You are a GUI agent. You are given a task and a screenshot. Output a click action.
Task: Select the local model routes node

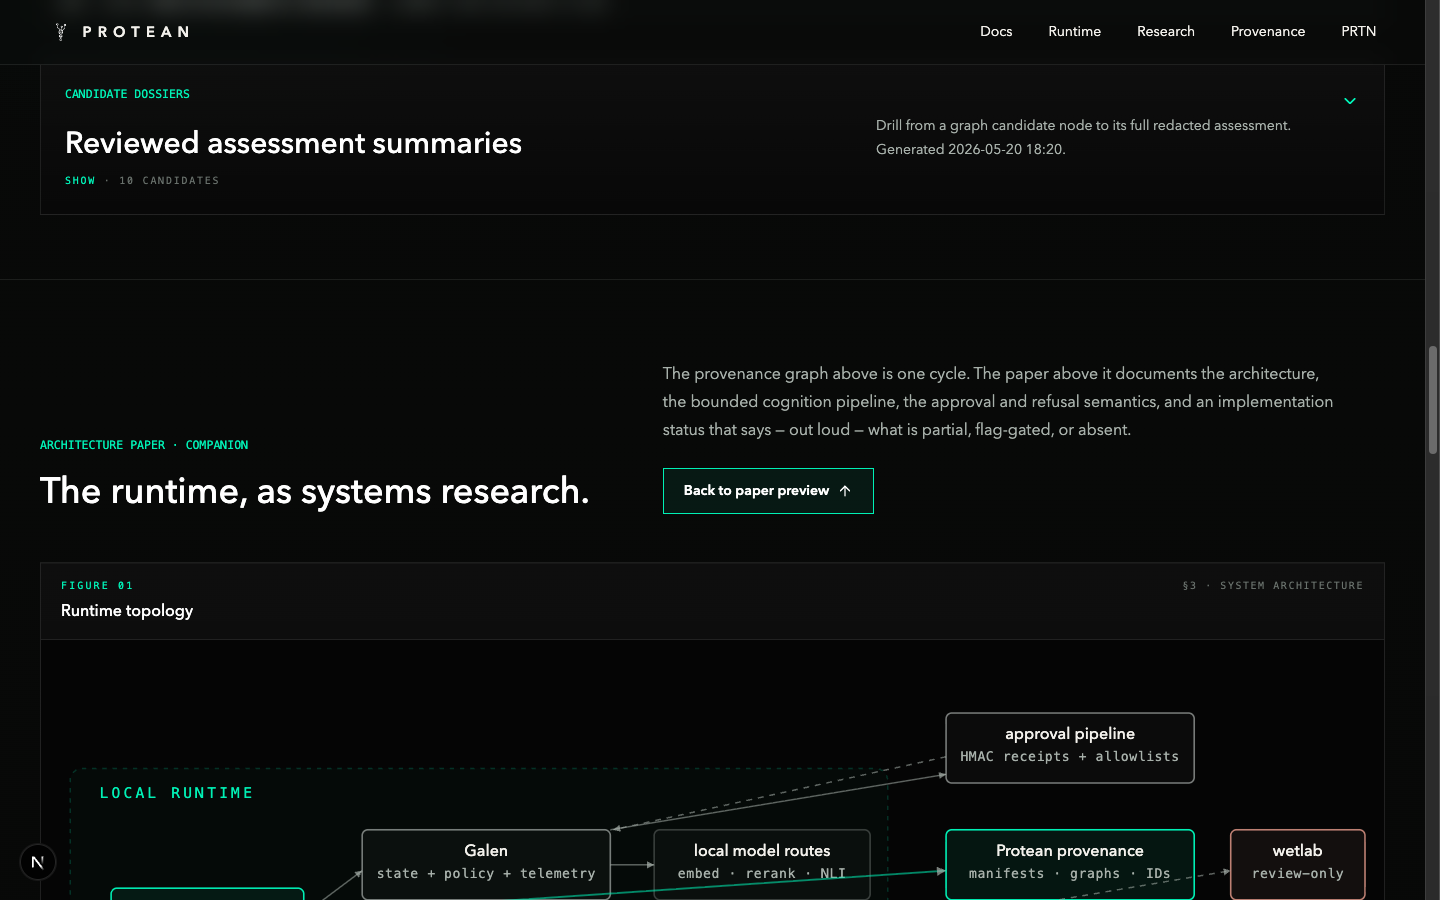(762, 864)
